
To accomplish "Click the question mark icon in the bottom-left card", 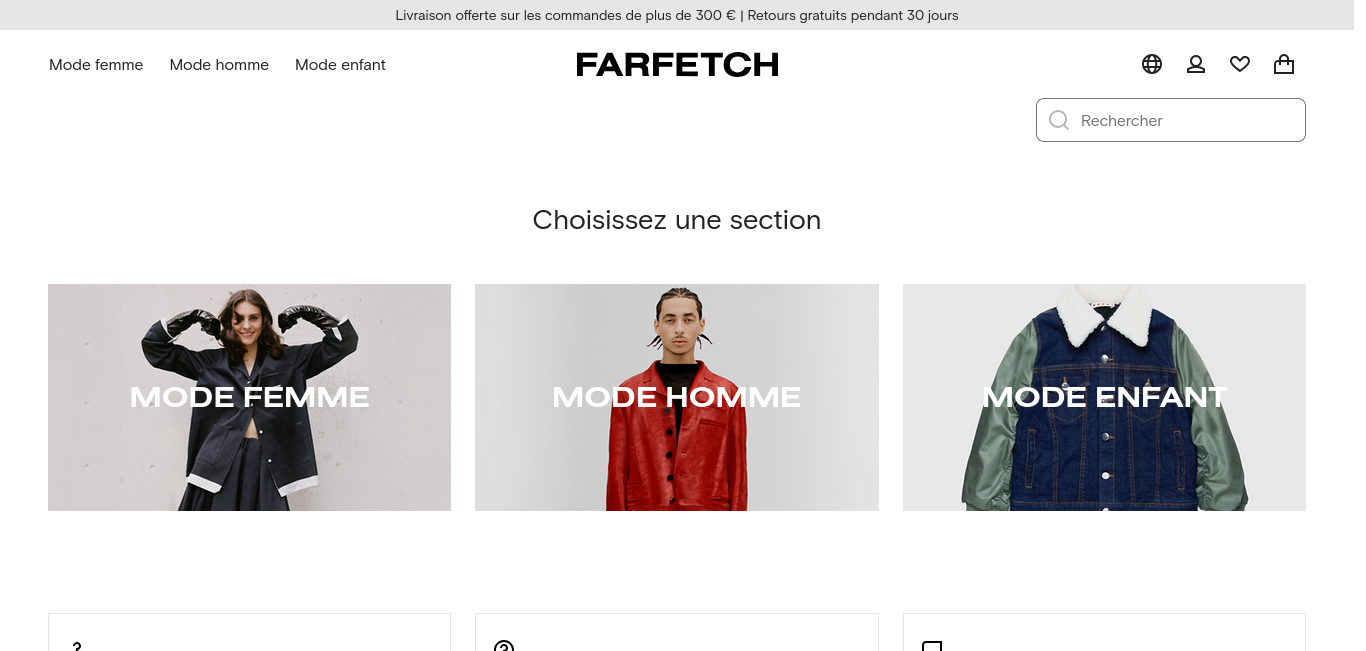I will coord(77,647).
